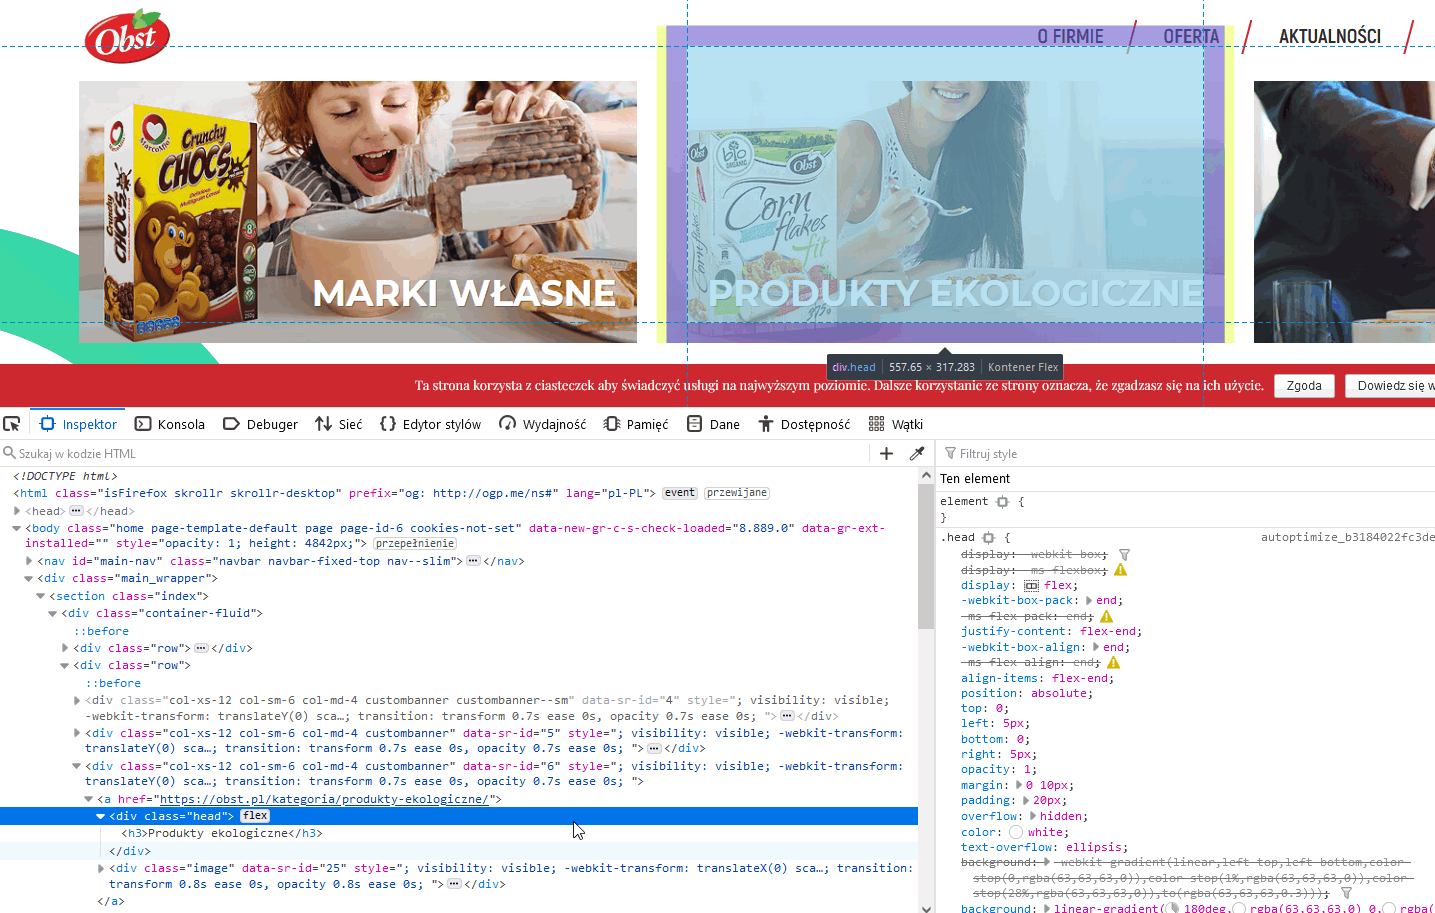Expand the head element node
1435x913 pixels.
click(x=17, y=511)
